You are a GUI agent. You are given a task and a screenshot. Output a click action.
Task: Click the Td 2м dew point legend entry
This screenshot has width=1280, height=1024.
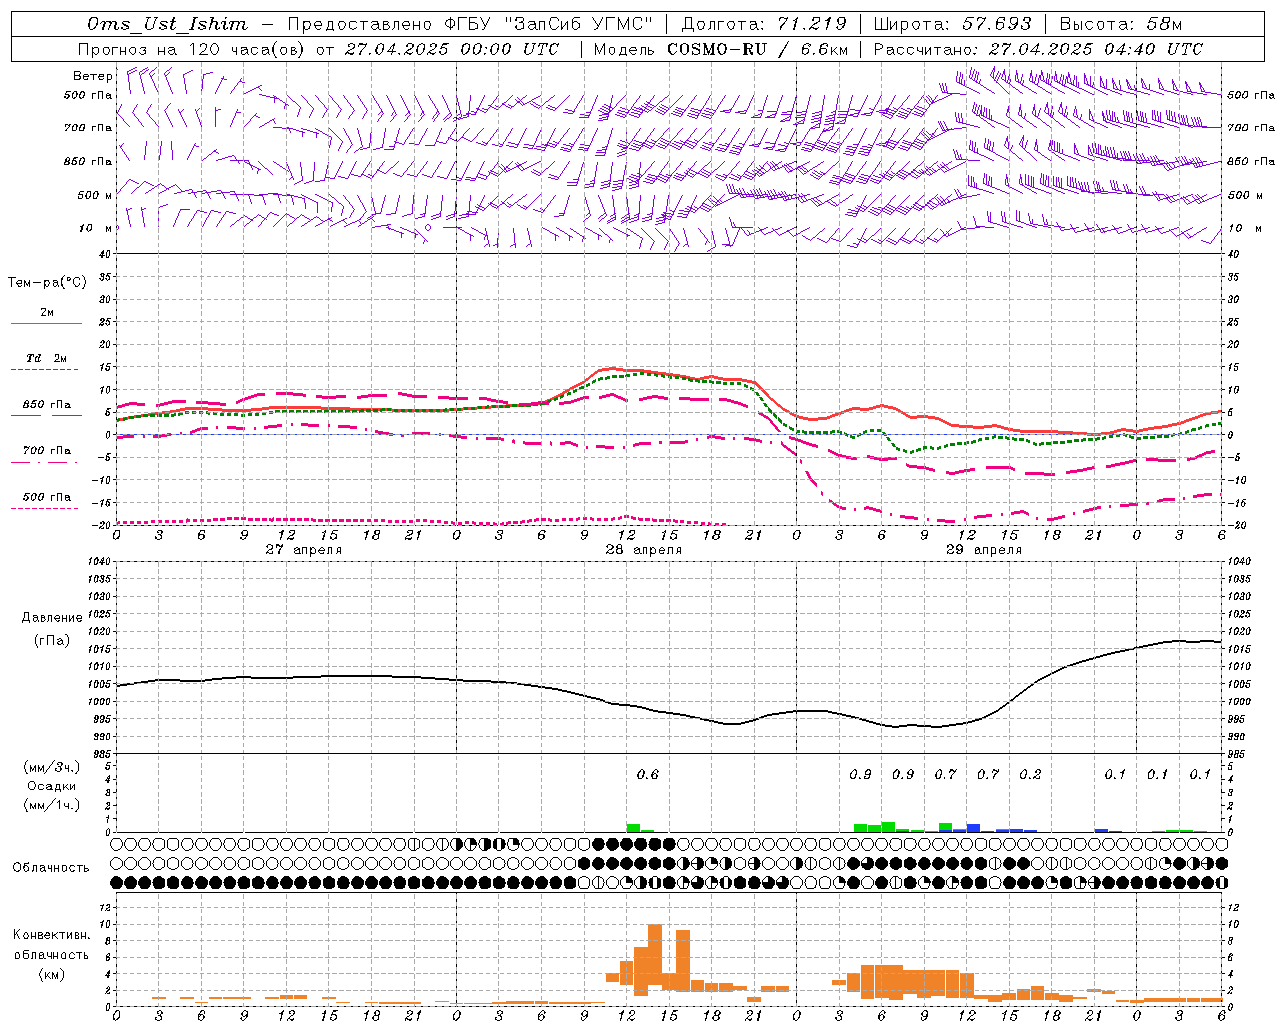(x=46, y=359)
